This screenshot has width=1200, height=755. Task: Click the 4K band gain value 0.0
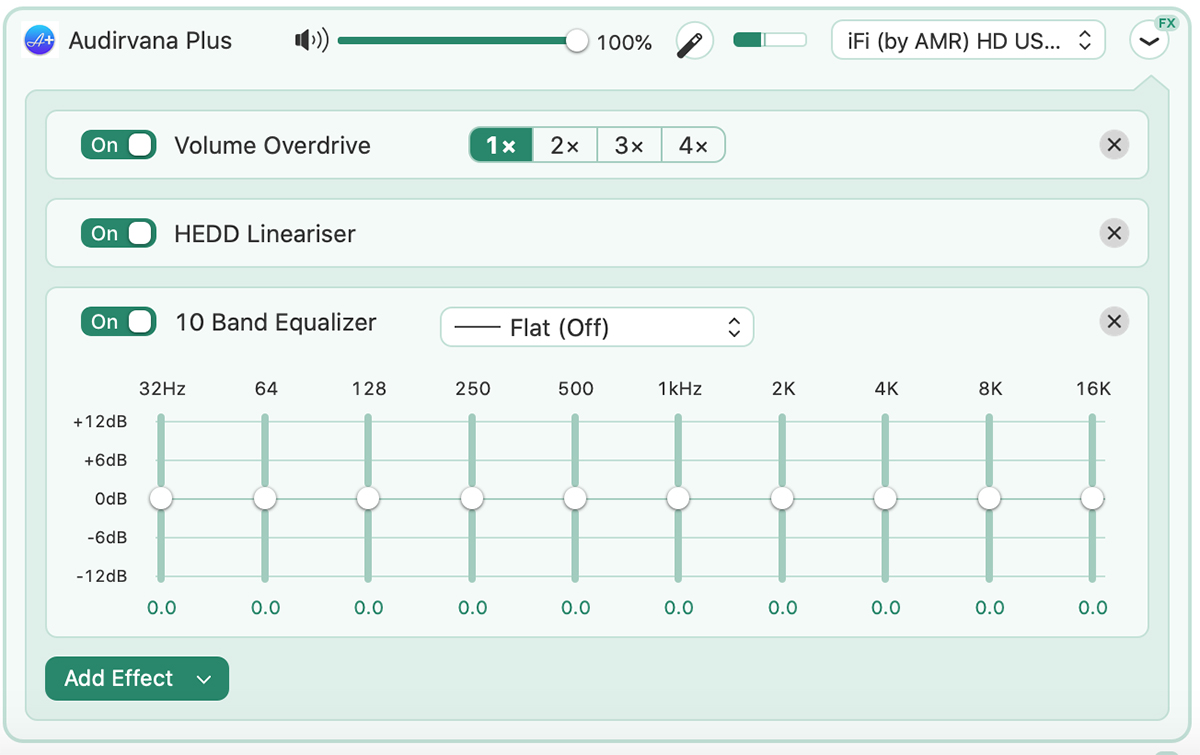[886, 607]
